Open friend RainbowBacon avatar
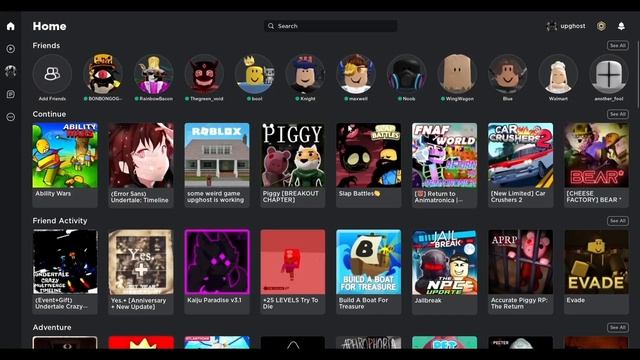The width and height of the screenshot is (640, 360). 153,74
